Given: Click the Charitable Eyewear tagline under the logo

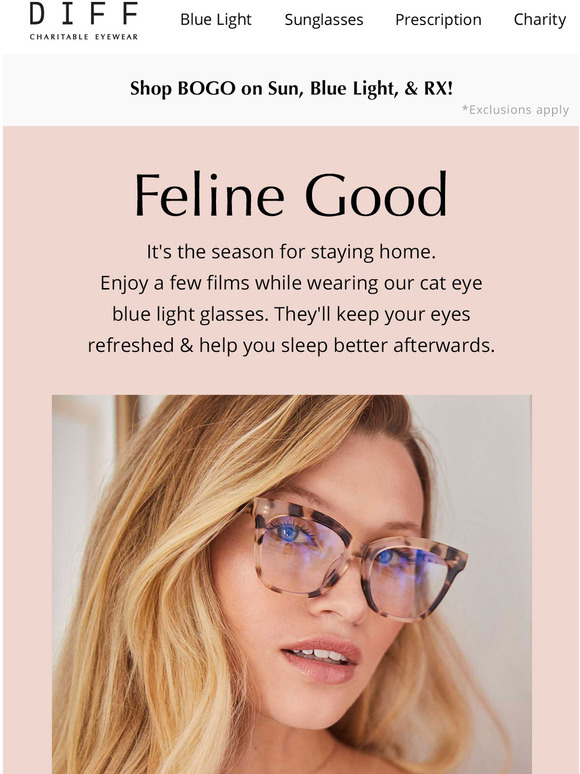Looking at the screenshot, I should (x=83, y=37).
